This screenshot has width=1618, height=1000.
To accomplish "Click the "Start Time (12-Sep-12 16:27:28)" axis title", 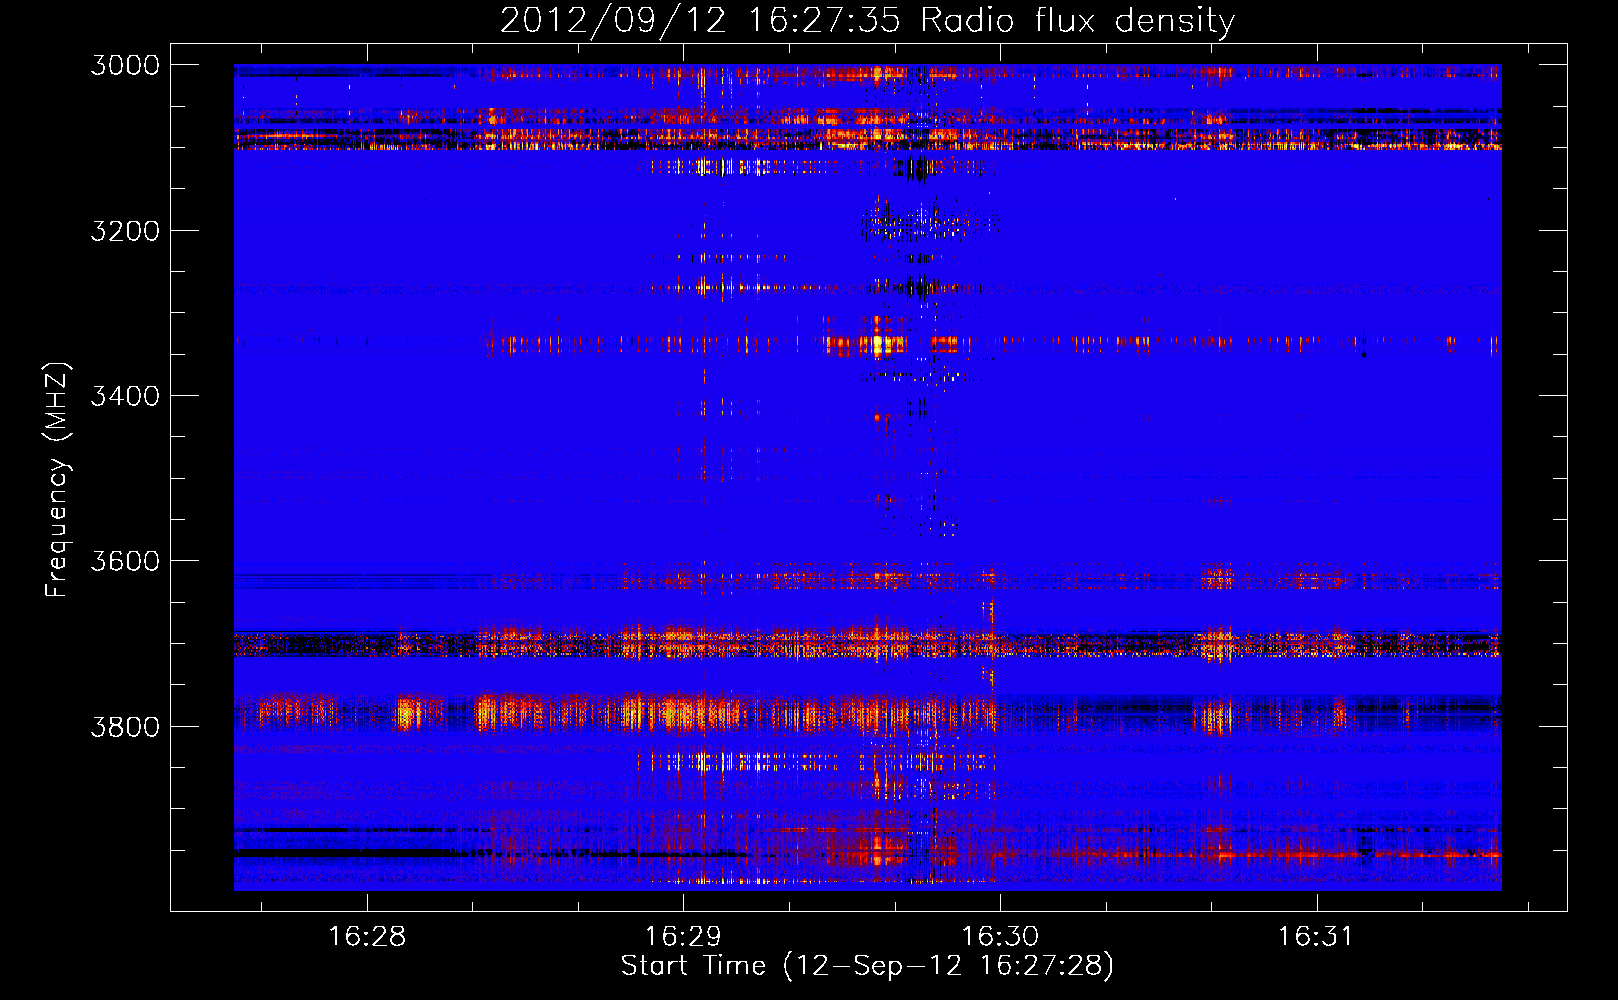I will tap(867, 966).
